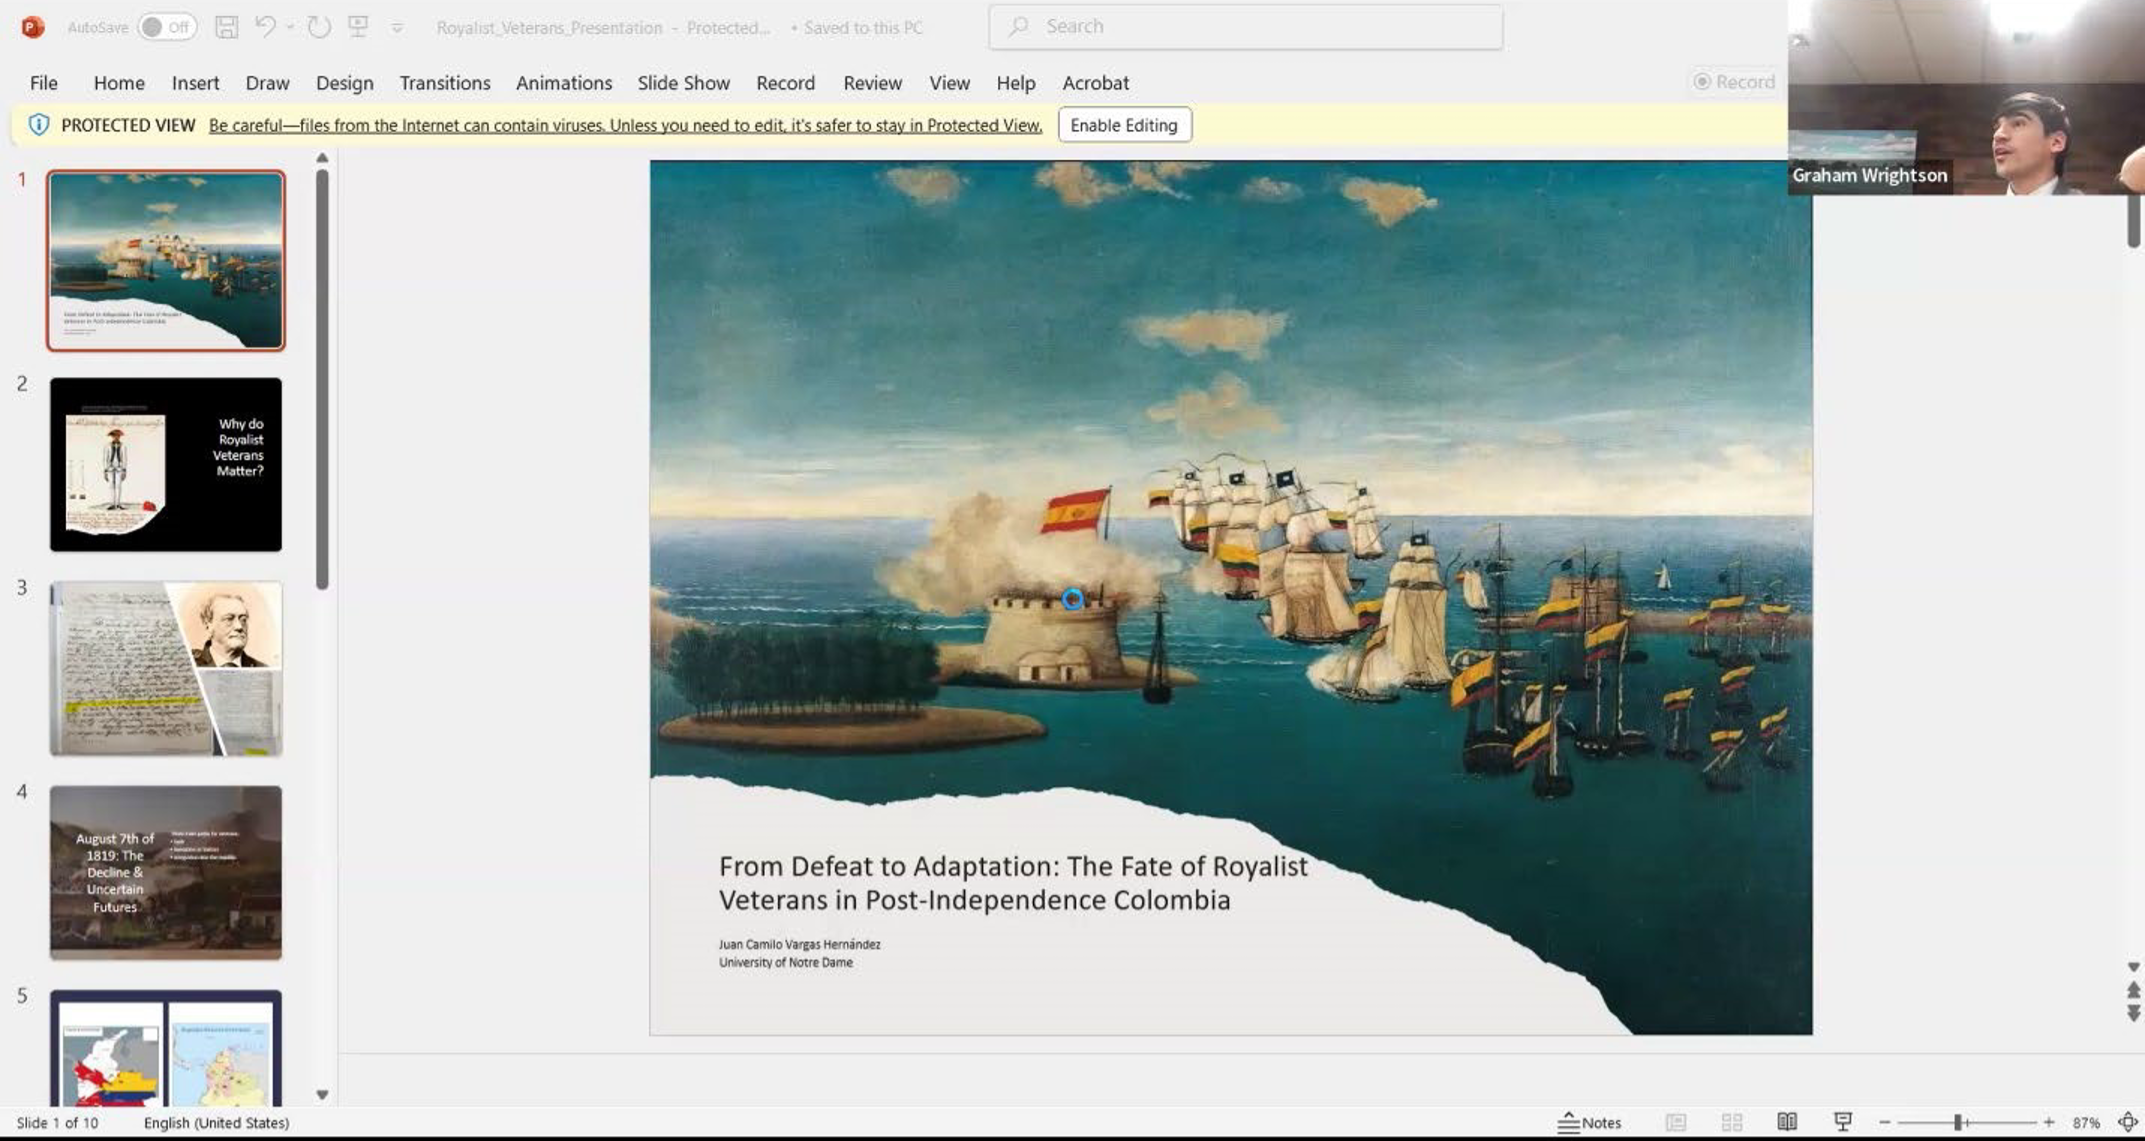
Task: Toggle the AutoSave switch
Action: pos(166,27)
